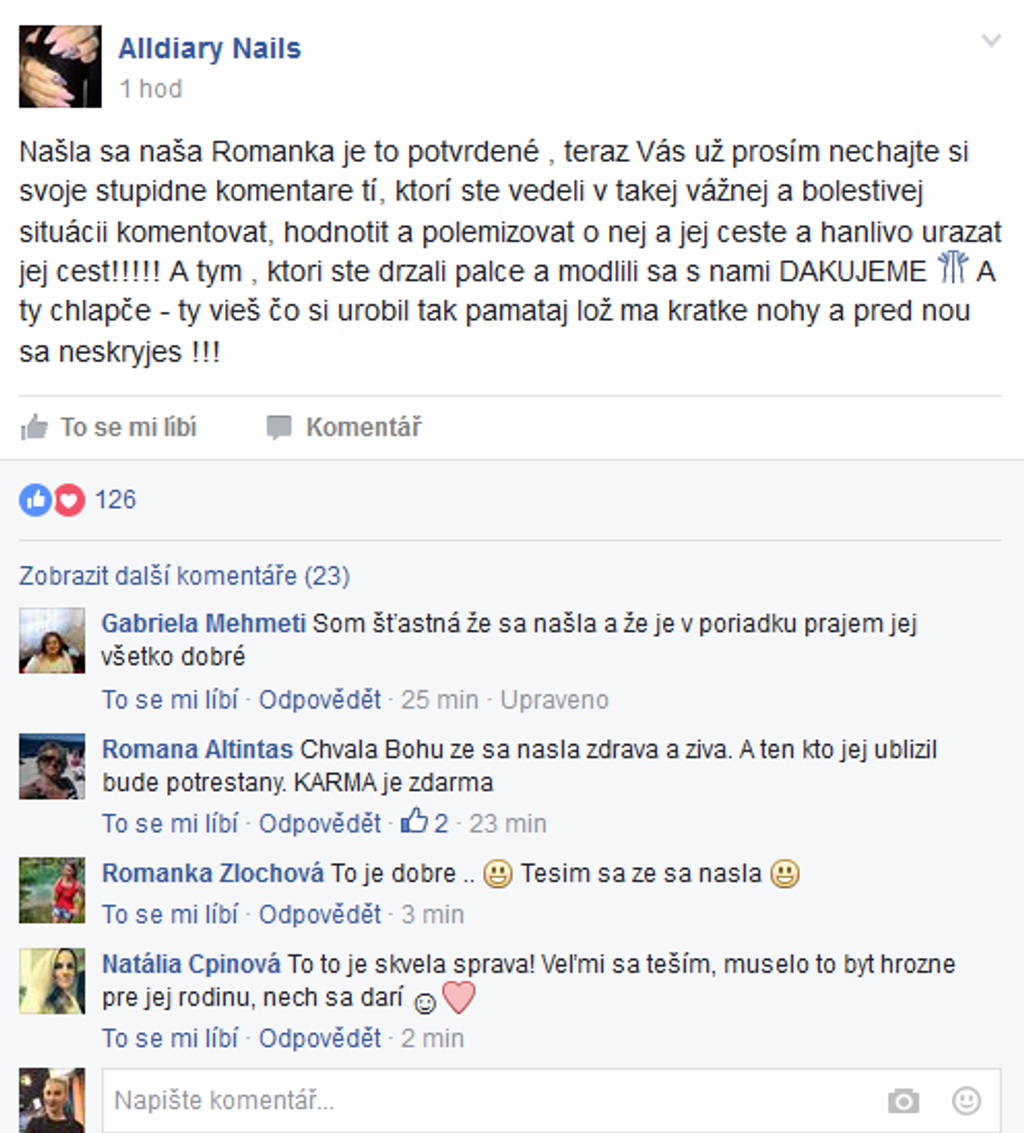Open Gabriela Mehmeti's profile
This screenshot has width=1024, height=1133.
(x=204, y=623)
